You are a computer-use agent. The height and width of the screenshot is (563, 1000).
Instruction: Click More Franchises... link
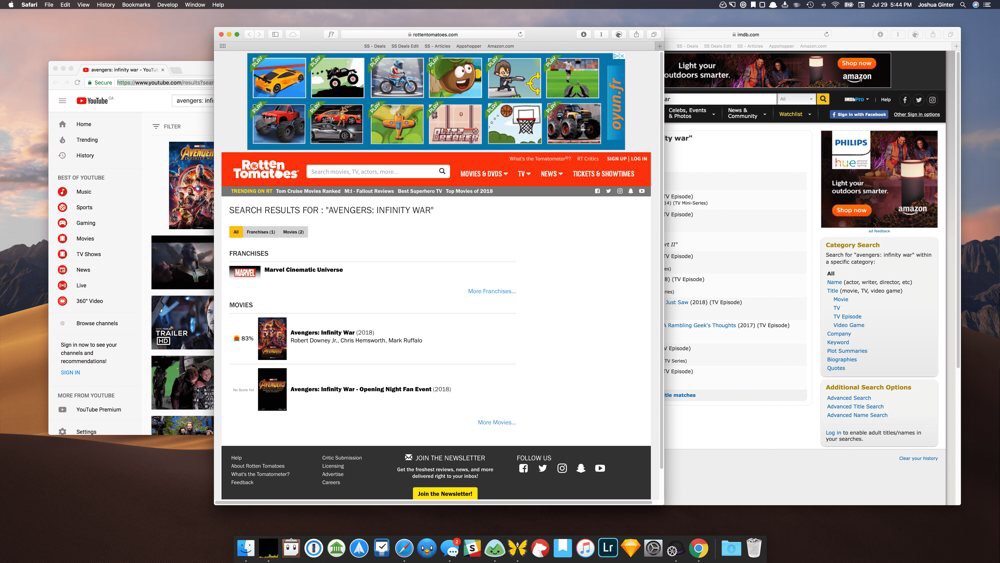point(492,291)
